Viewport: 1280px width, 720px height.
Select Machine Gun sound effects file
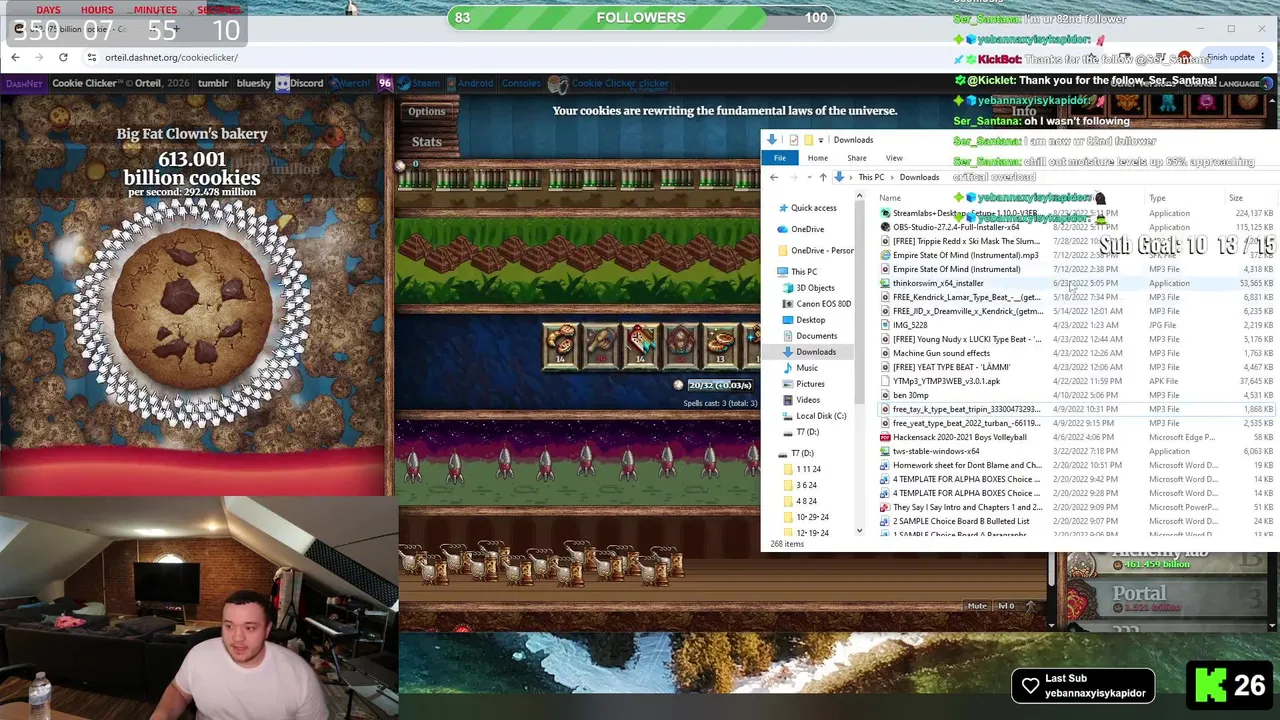(941, 353)
